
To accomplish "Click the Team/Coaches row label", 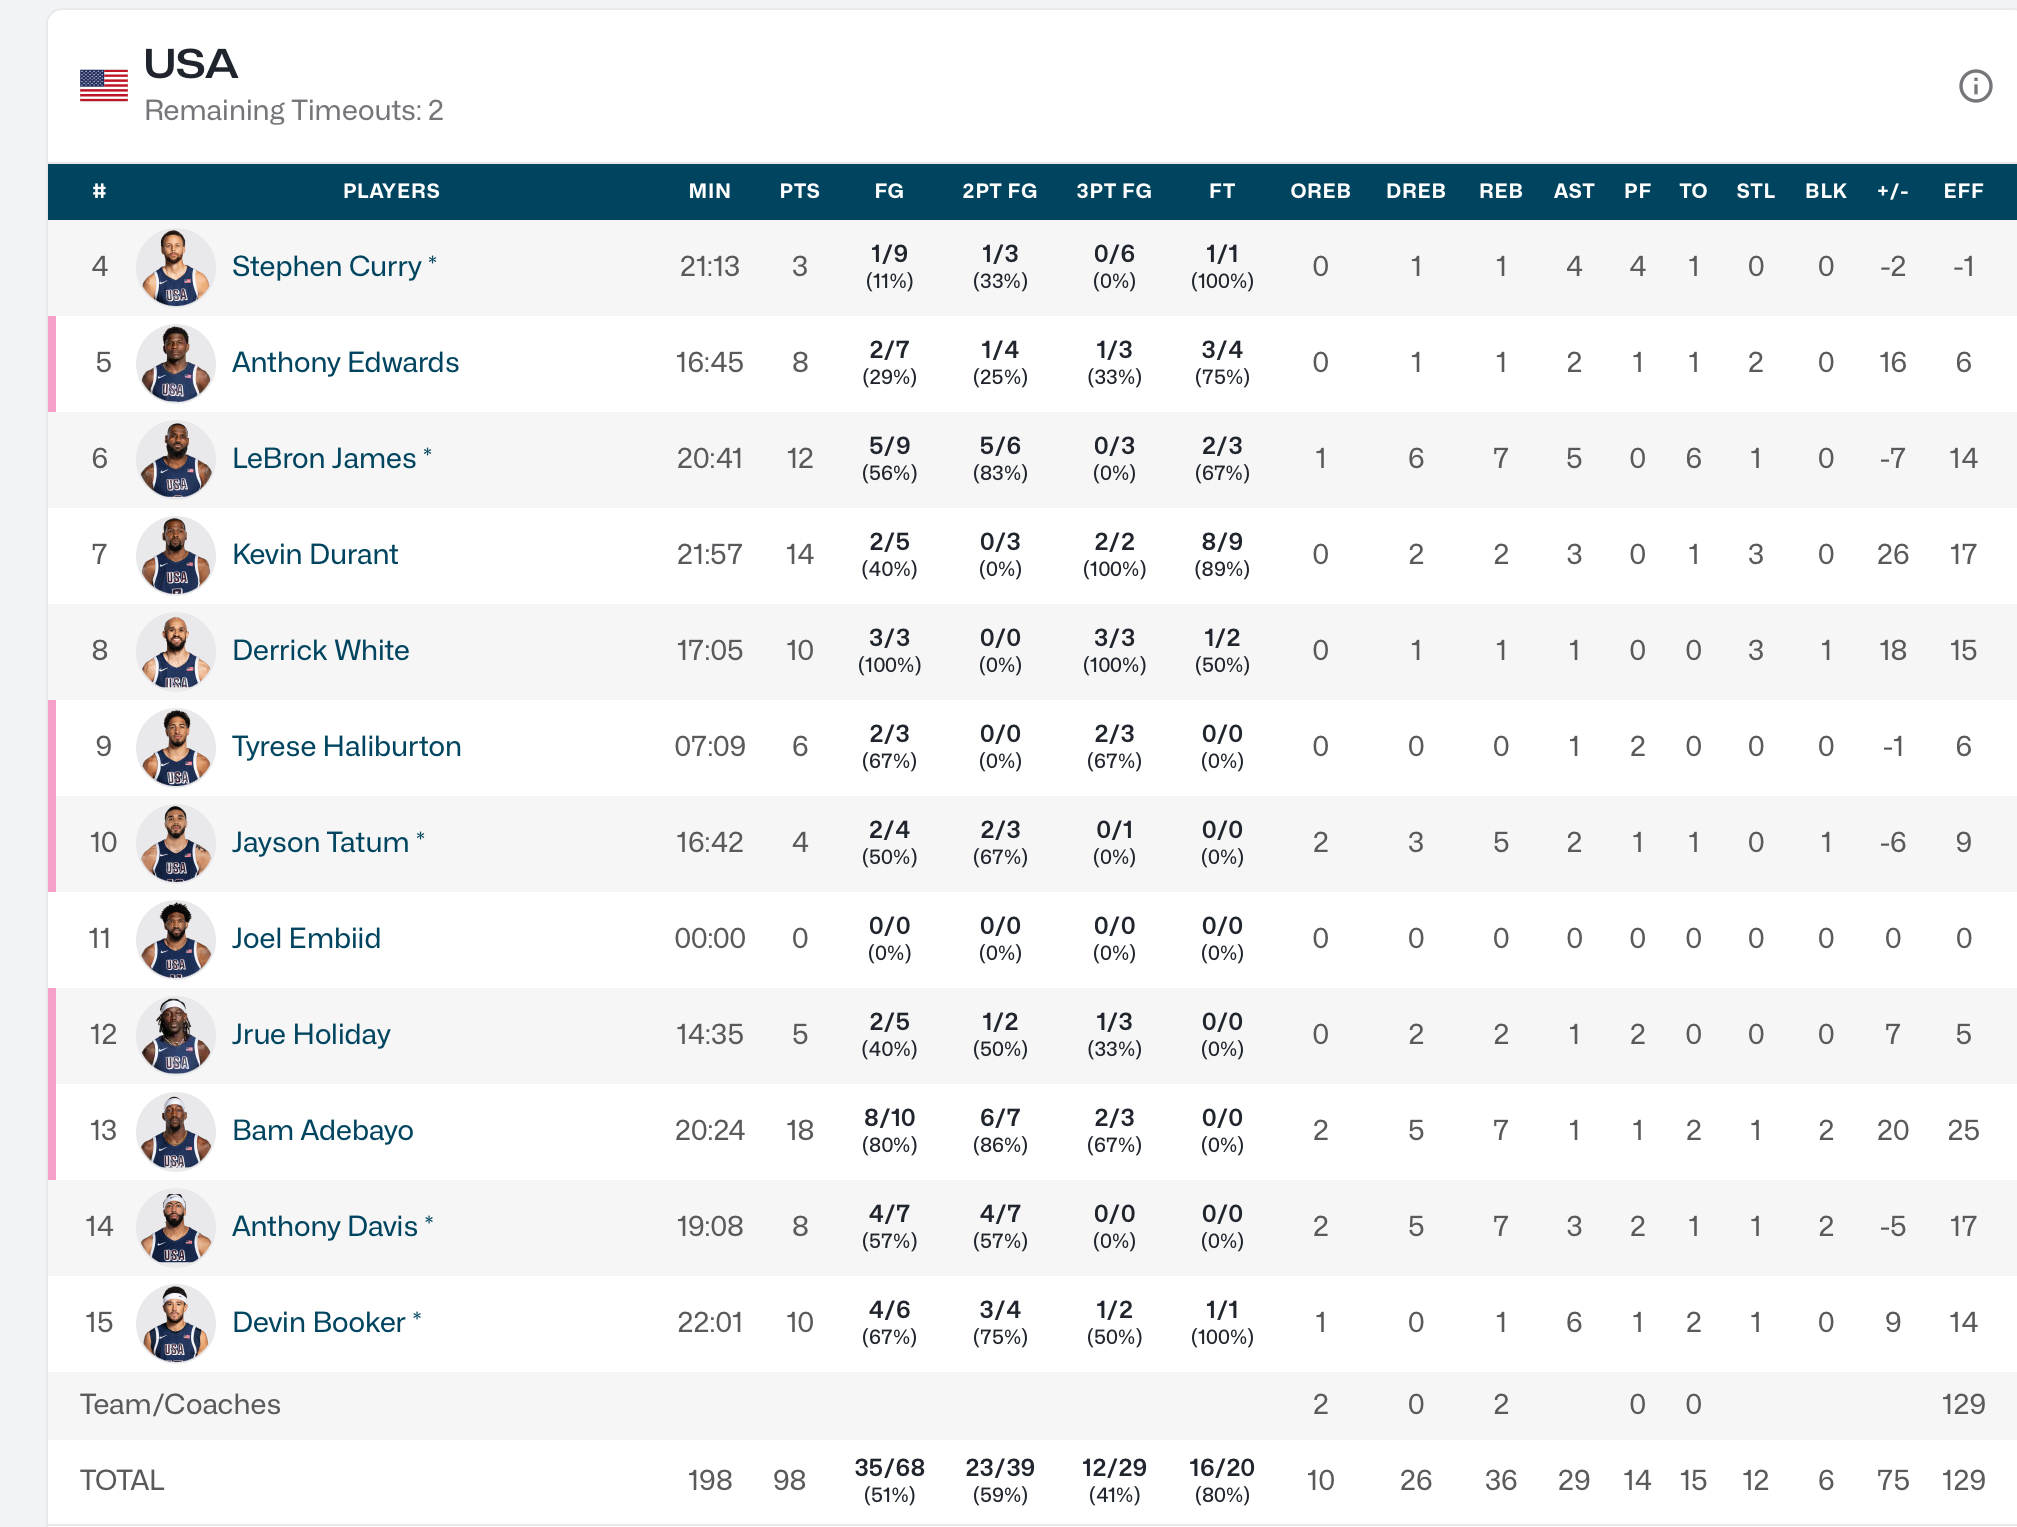I will pos(180,1404).
